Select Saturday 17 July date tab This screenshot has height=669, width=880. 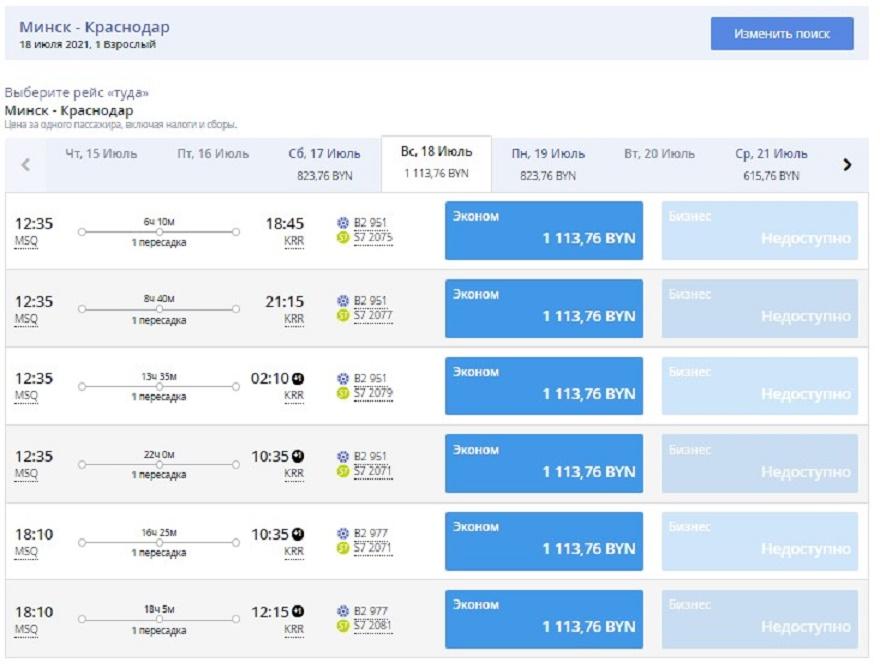coord(324,164)
